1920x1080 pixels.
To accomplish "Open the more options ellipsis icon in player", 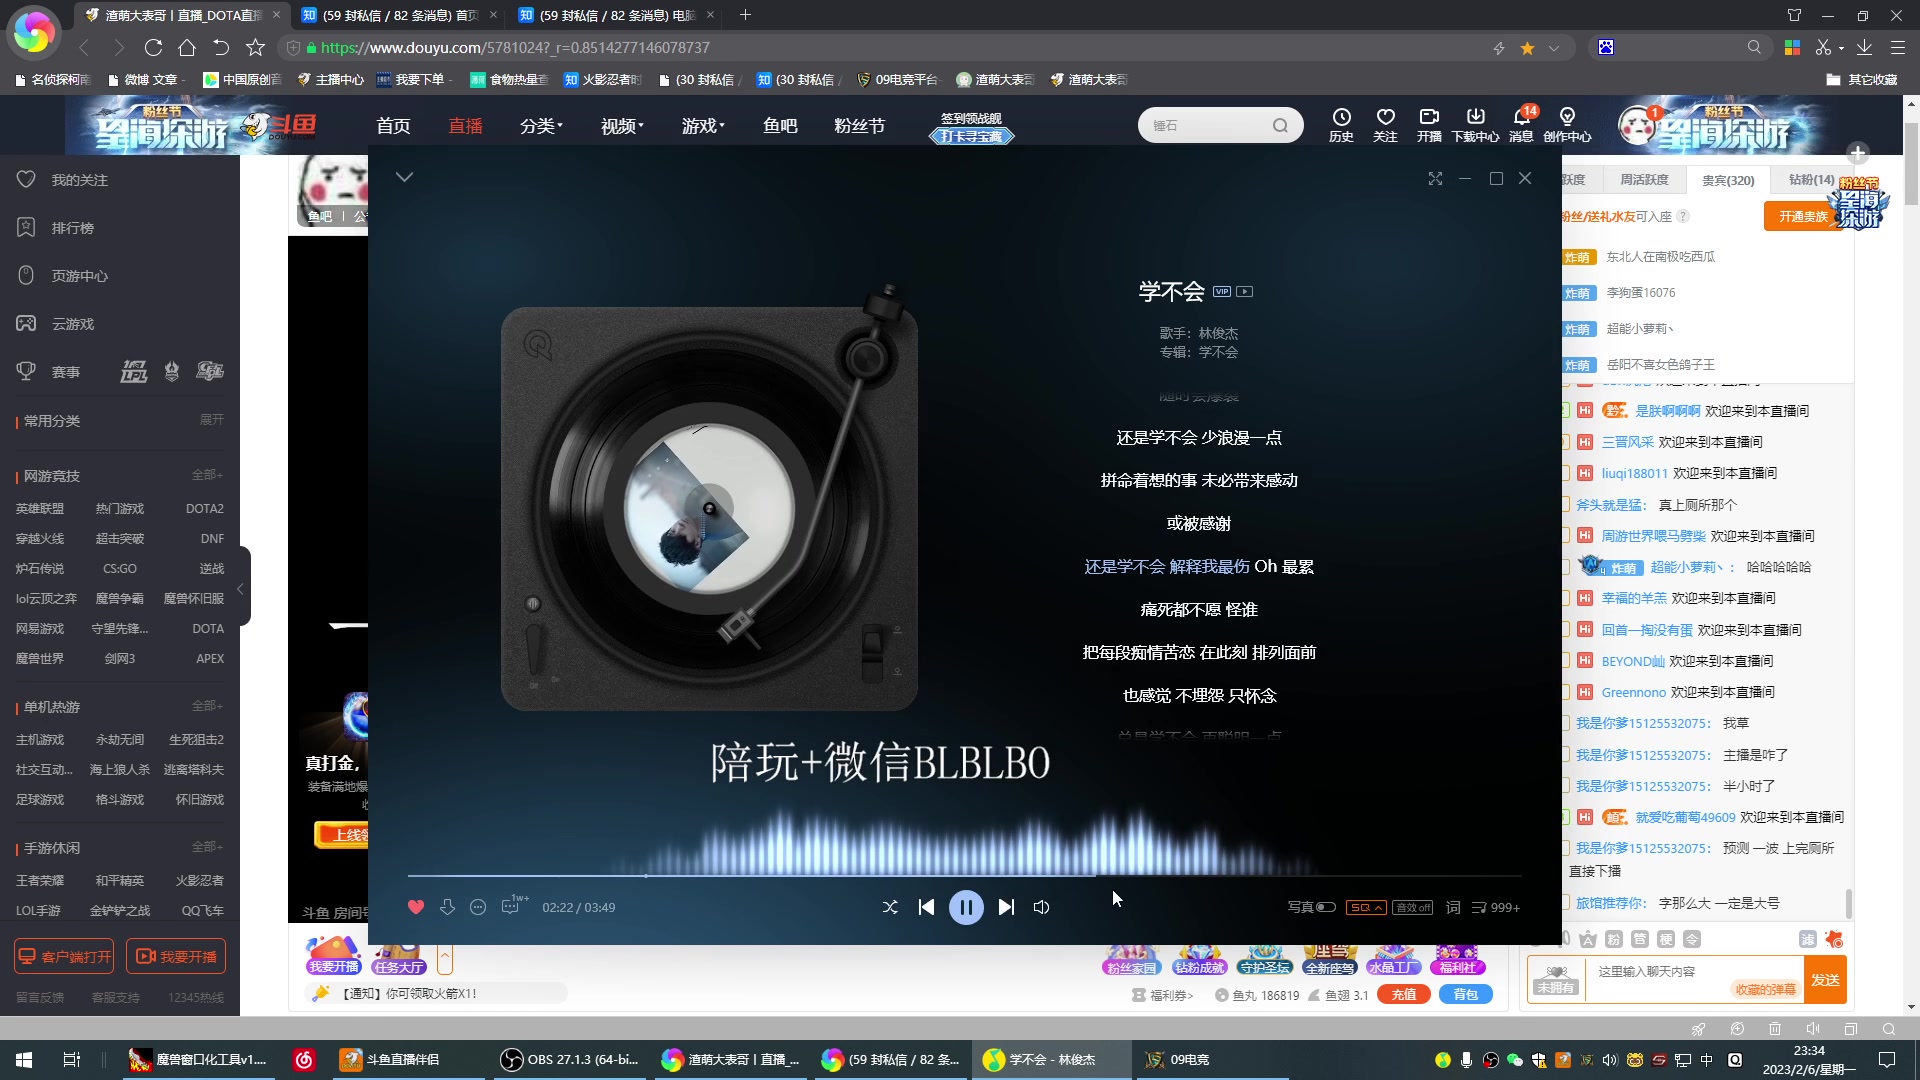I will coord(478,907).
